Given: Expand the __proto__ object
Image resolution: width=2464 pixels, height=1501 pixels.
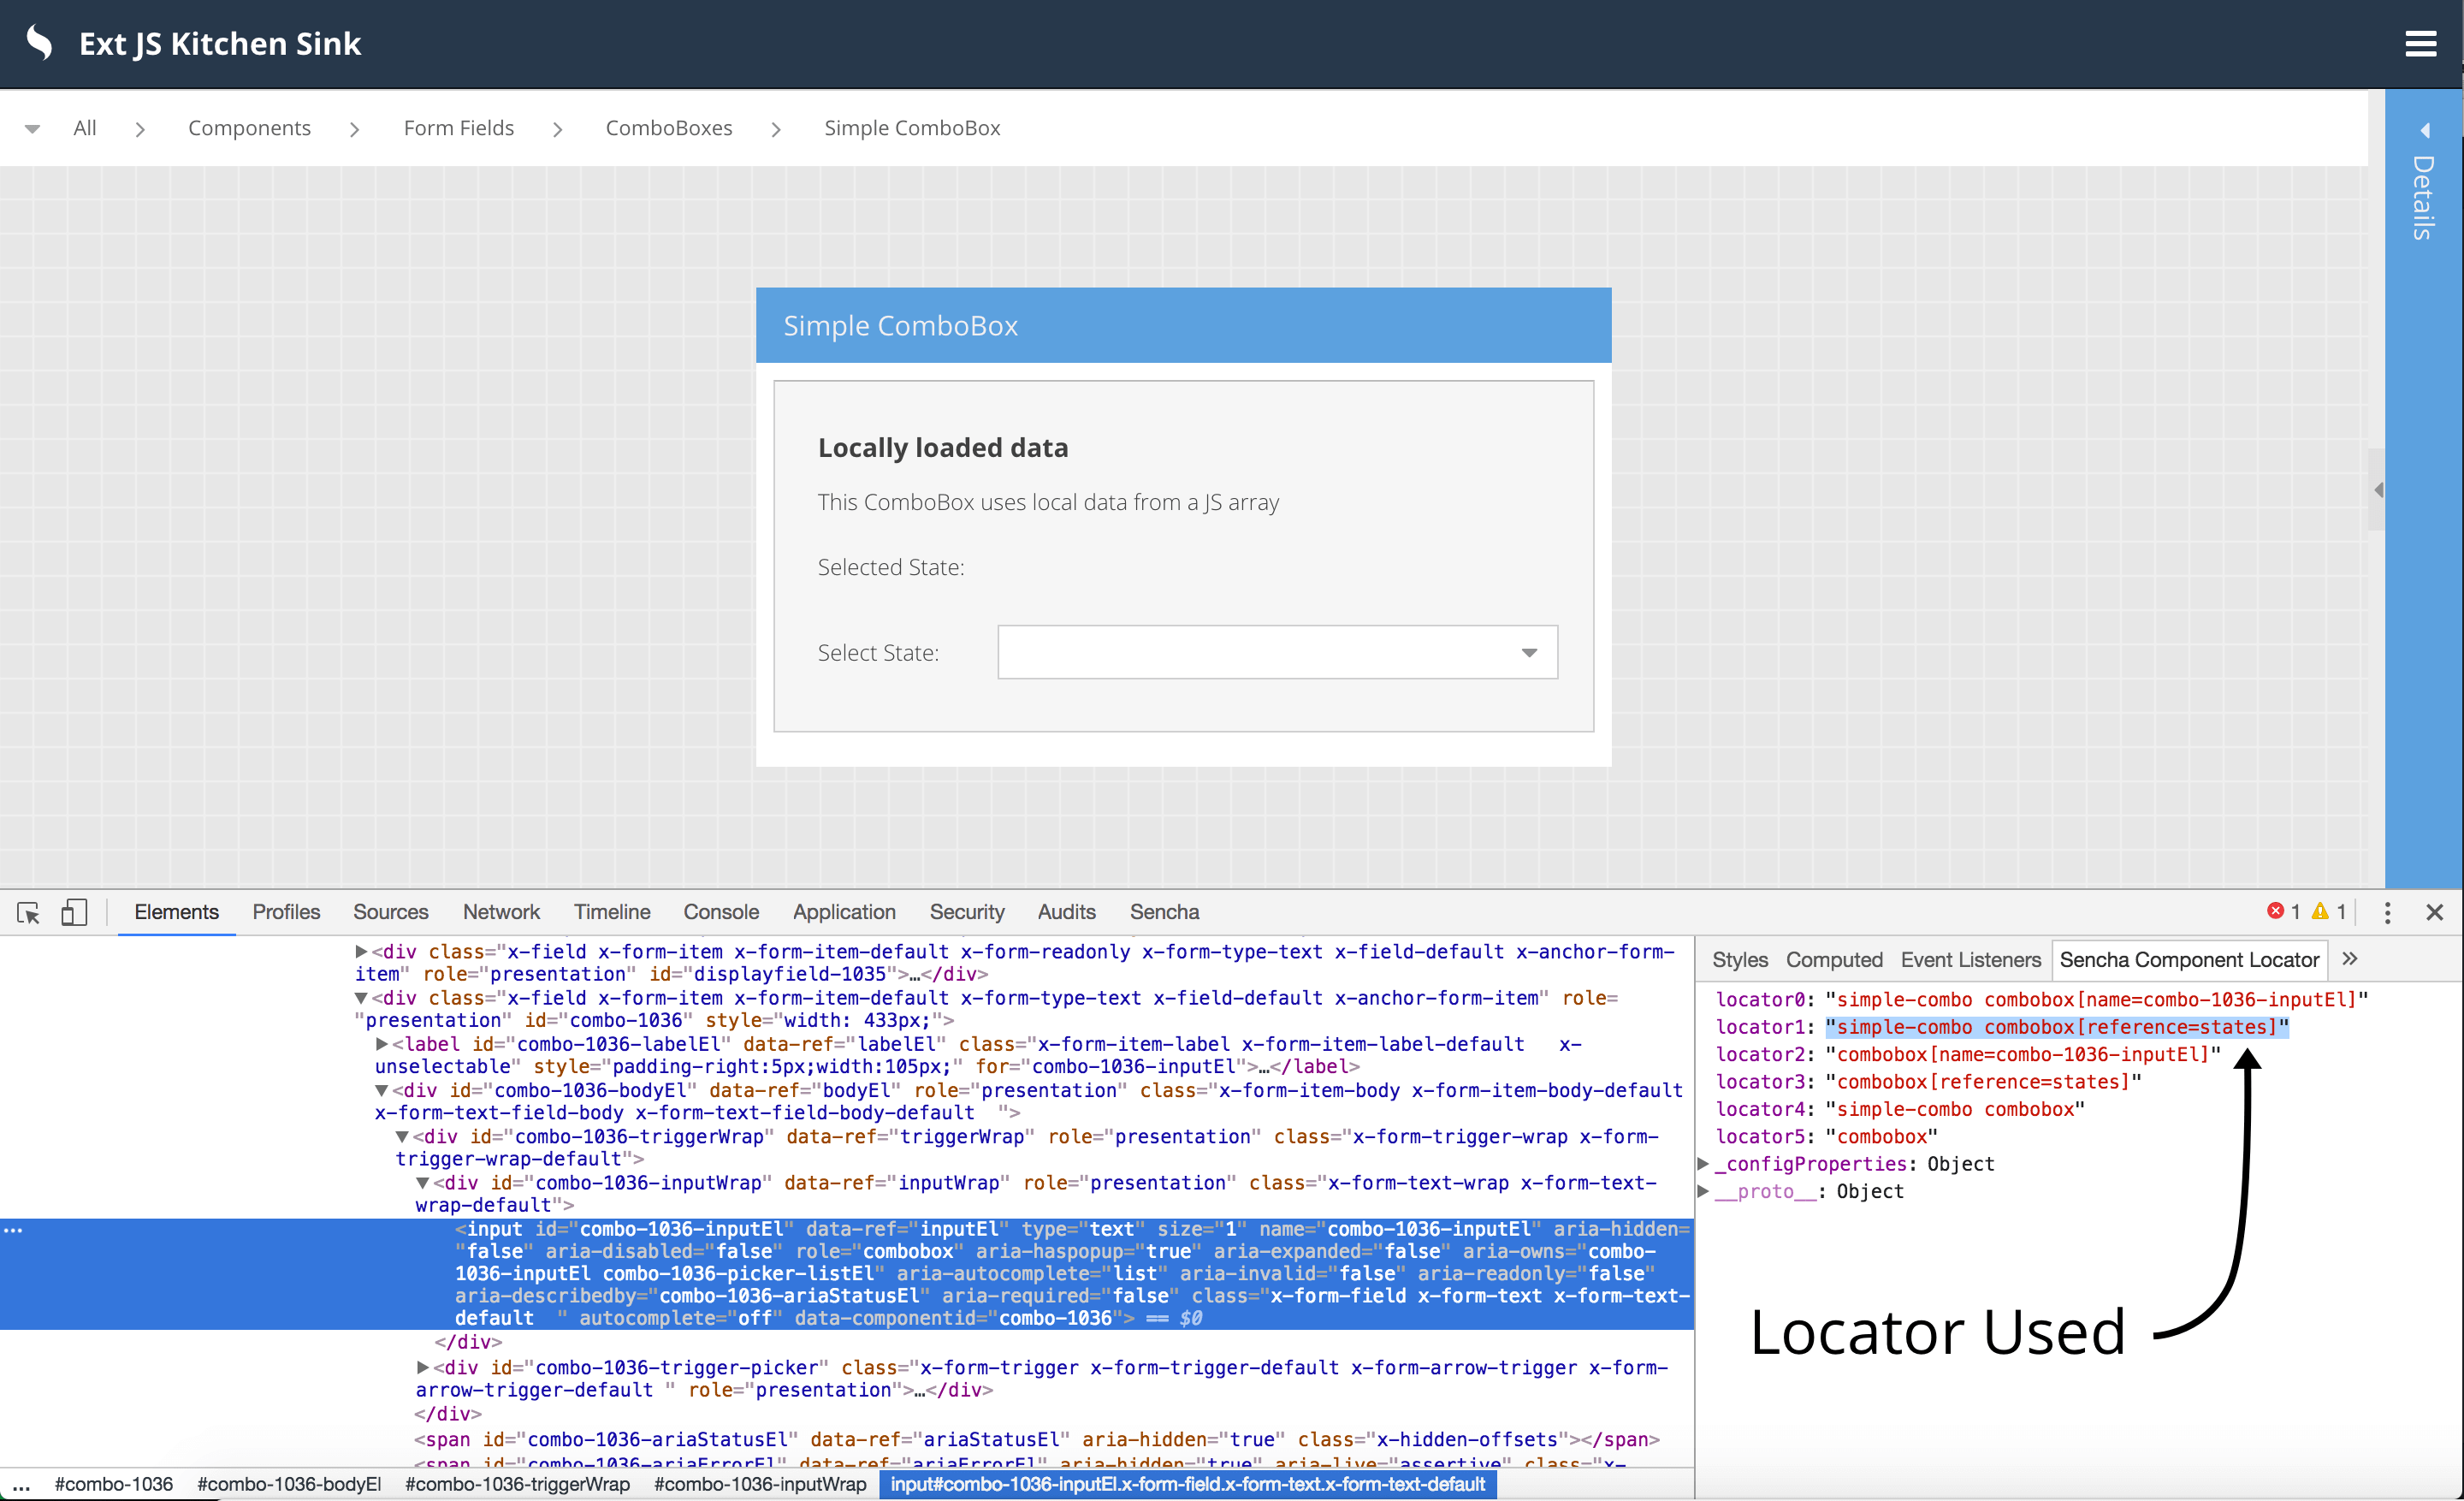Looking at the screenshot, I should coord(1704,1190).
